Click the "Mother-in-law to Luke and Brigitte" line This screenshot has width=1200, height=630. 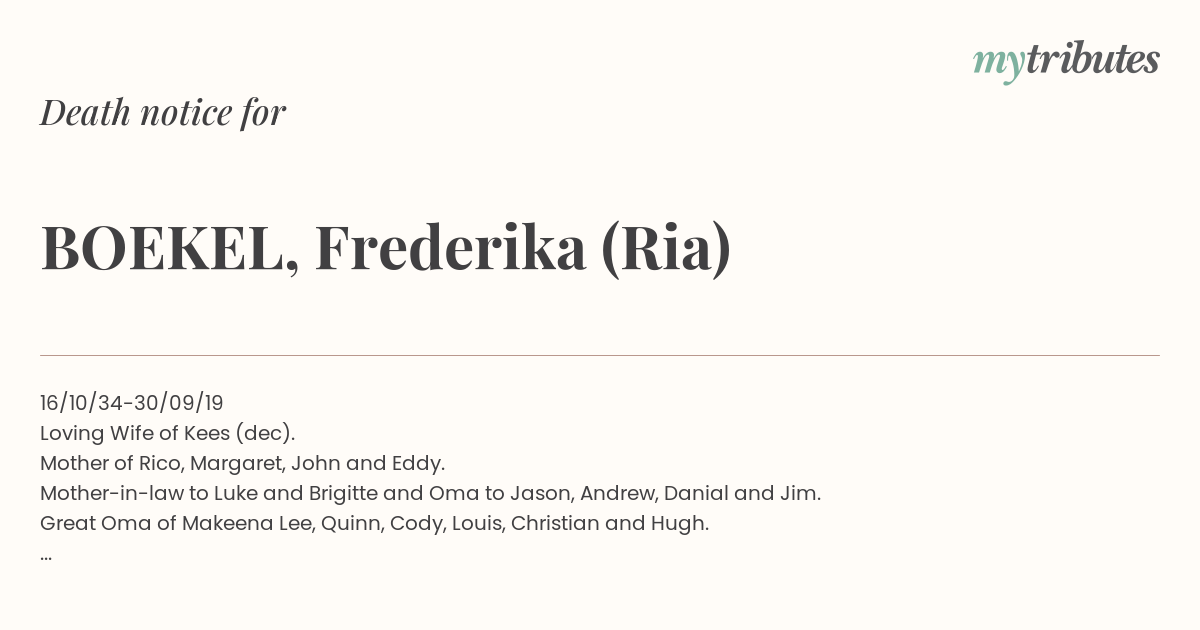coord(430,493)
